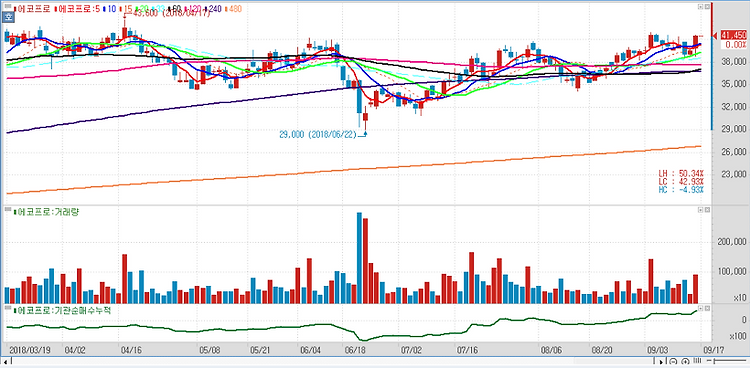
Task: Click the 200,000 volume axis label
Action: pyautogui.click(x=731, y=243)
